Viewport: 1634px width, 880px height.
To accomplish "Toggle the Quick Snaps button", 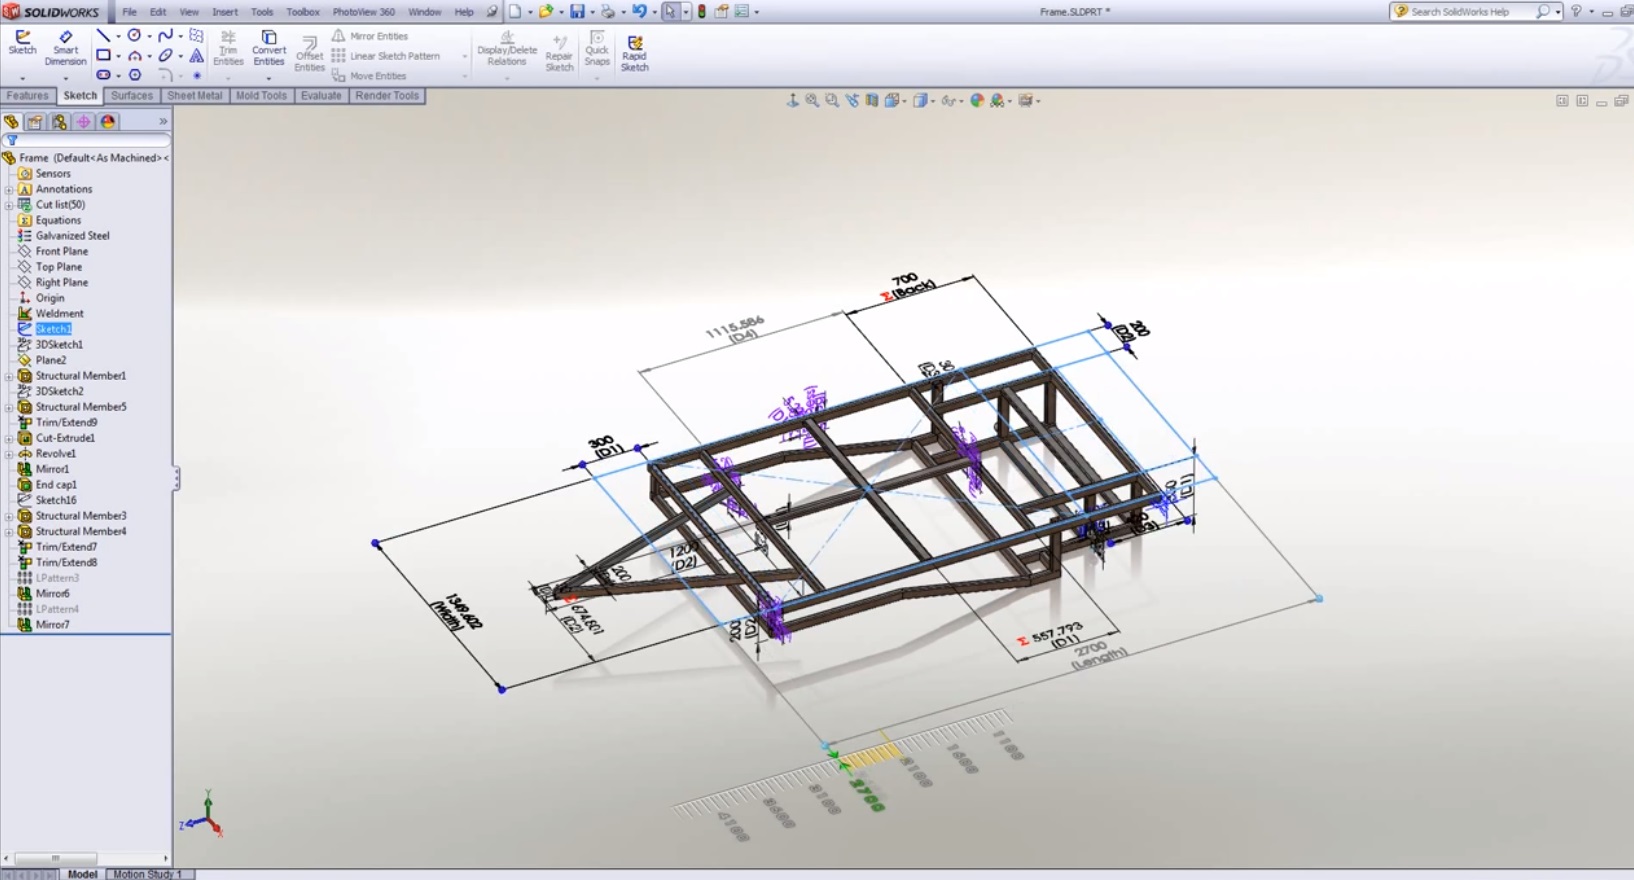I will click(597, 48).
